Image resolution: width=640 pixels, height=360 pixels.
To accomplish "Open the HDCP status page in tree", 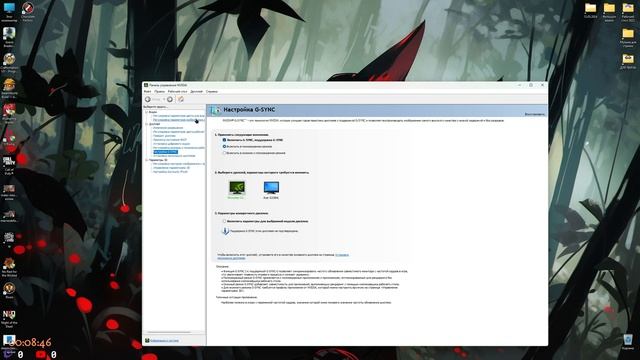I will click(170, 140).
